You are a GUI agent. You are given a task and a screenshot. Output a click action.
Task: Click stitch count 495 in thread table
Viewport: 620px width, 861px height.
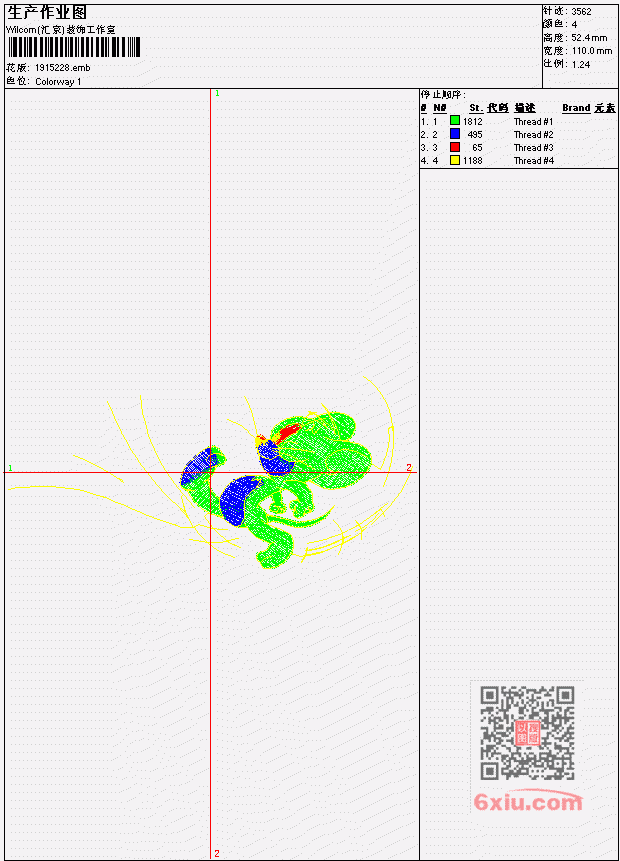coord(475,135)
